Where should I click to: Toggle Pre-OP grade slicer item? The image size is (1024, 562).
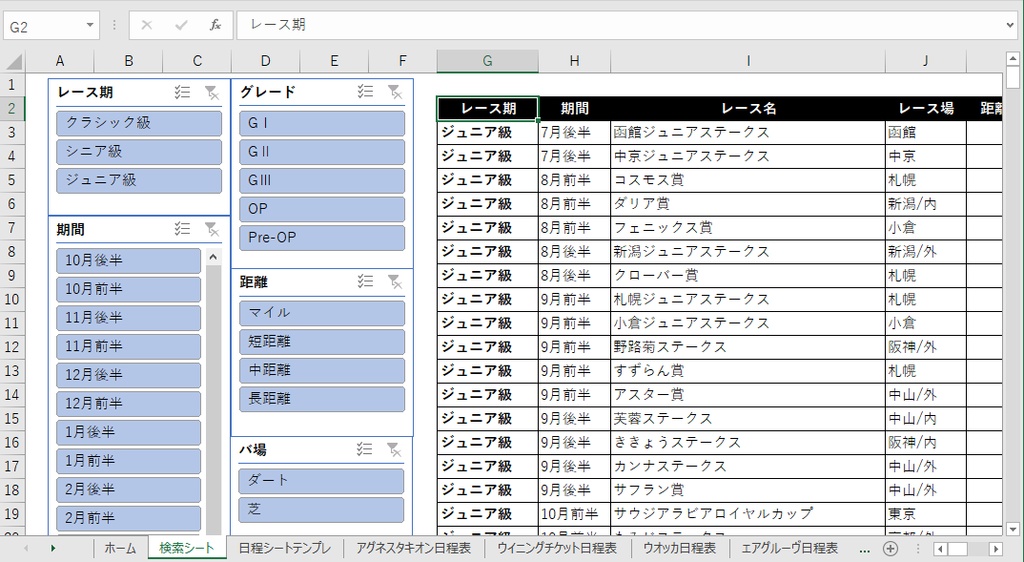pos(322,238)
